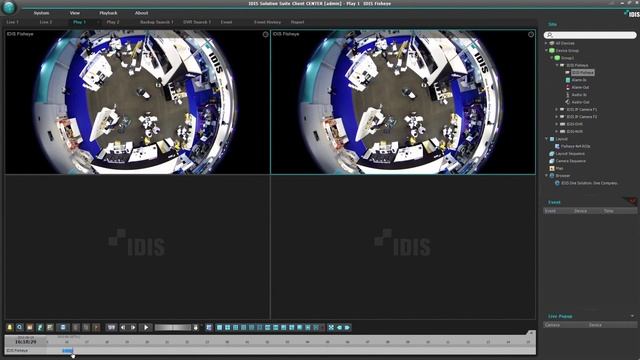
Task: Collapse the IDIS Fisheye device node
Action: [557, 65]
